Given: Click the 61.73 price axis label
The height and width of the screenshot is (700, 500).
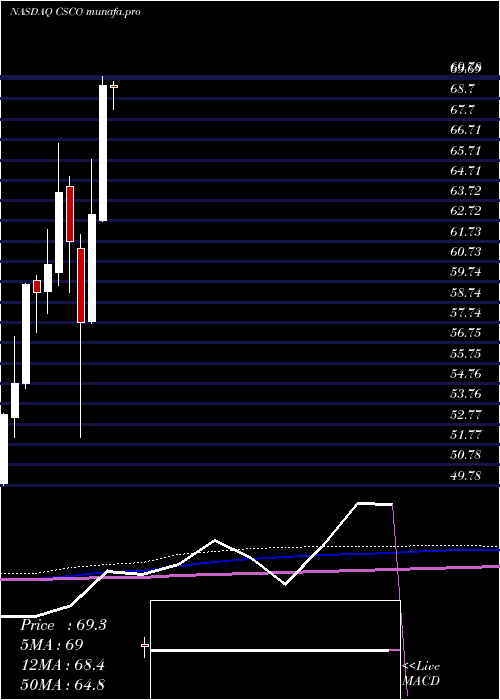Looking at the screenshot, I should [x=466, y=231].
